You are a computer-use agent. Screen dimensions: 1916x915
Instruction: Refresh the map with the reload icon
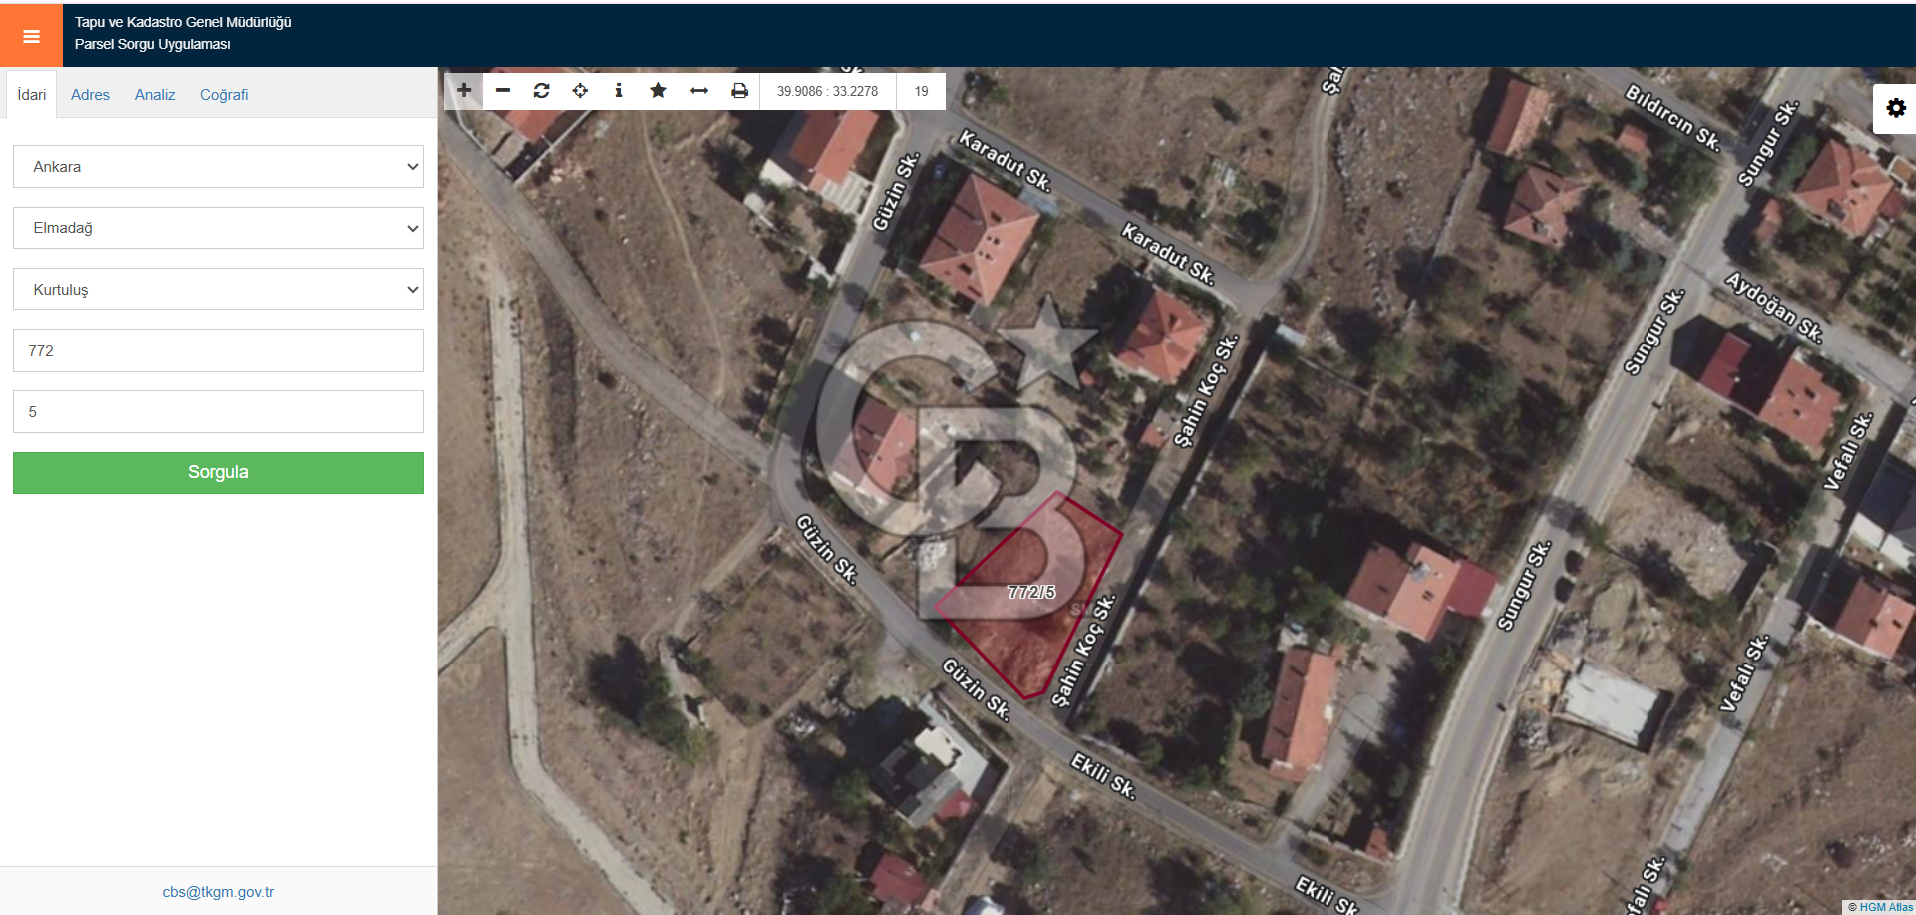[x=542, y=91]
